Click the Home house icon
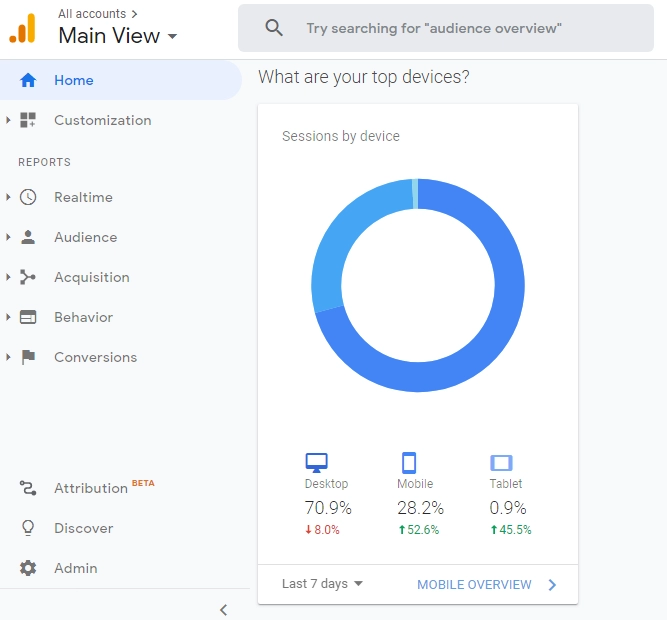This screenshot has width=667, height=620. point(28,80)
